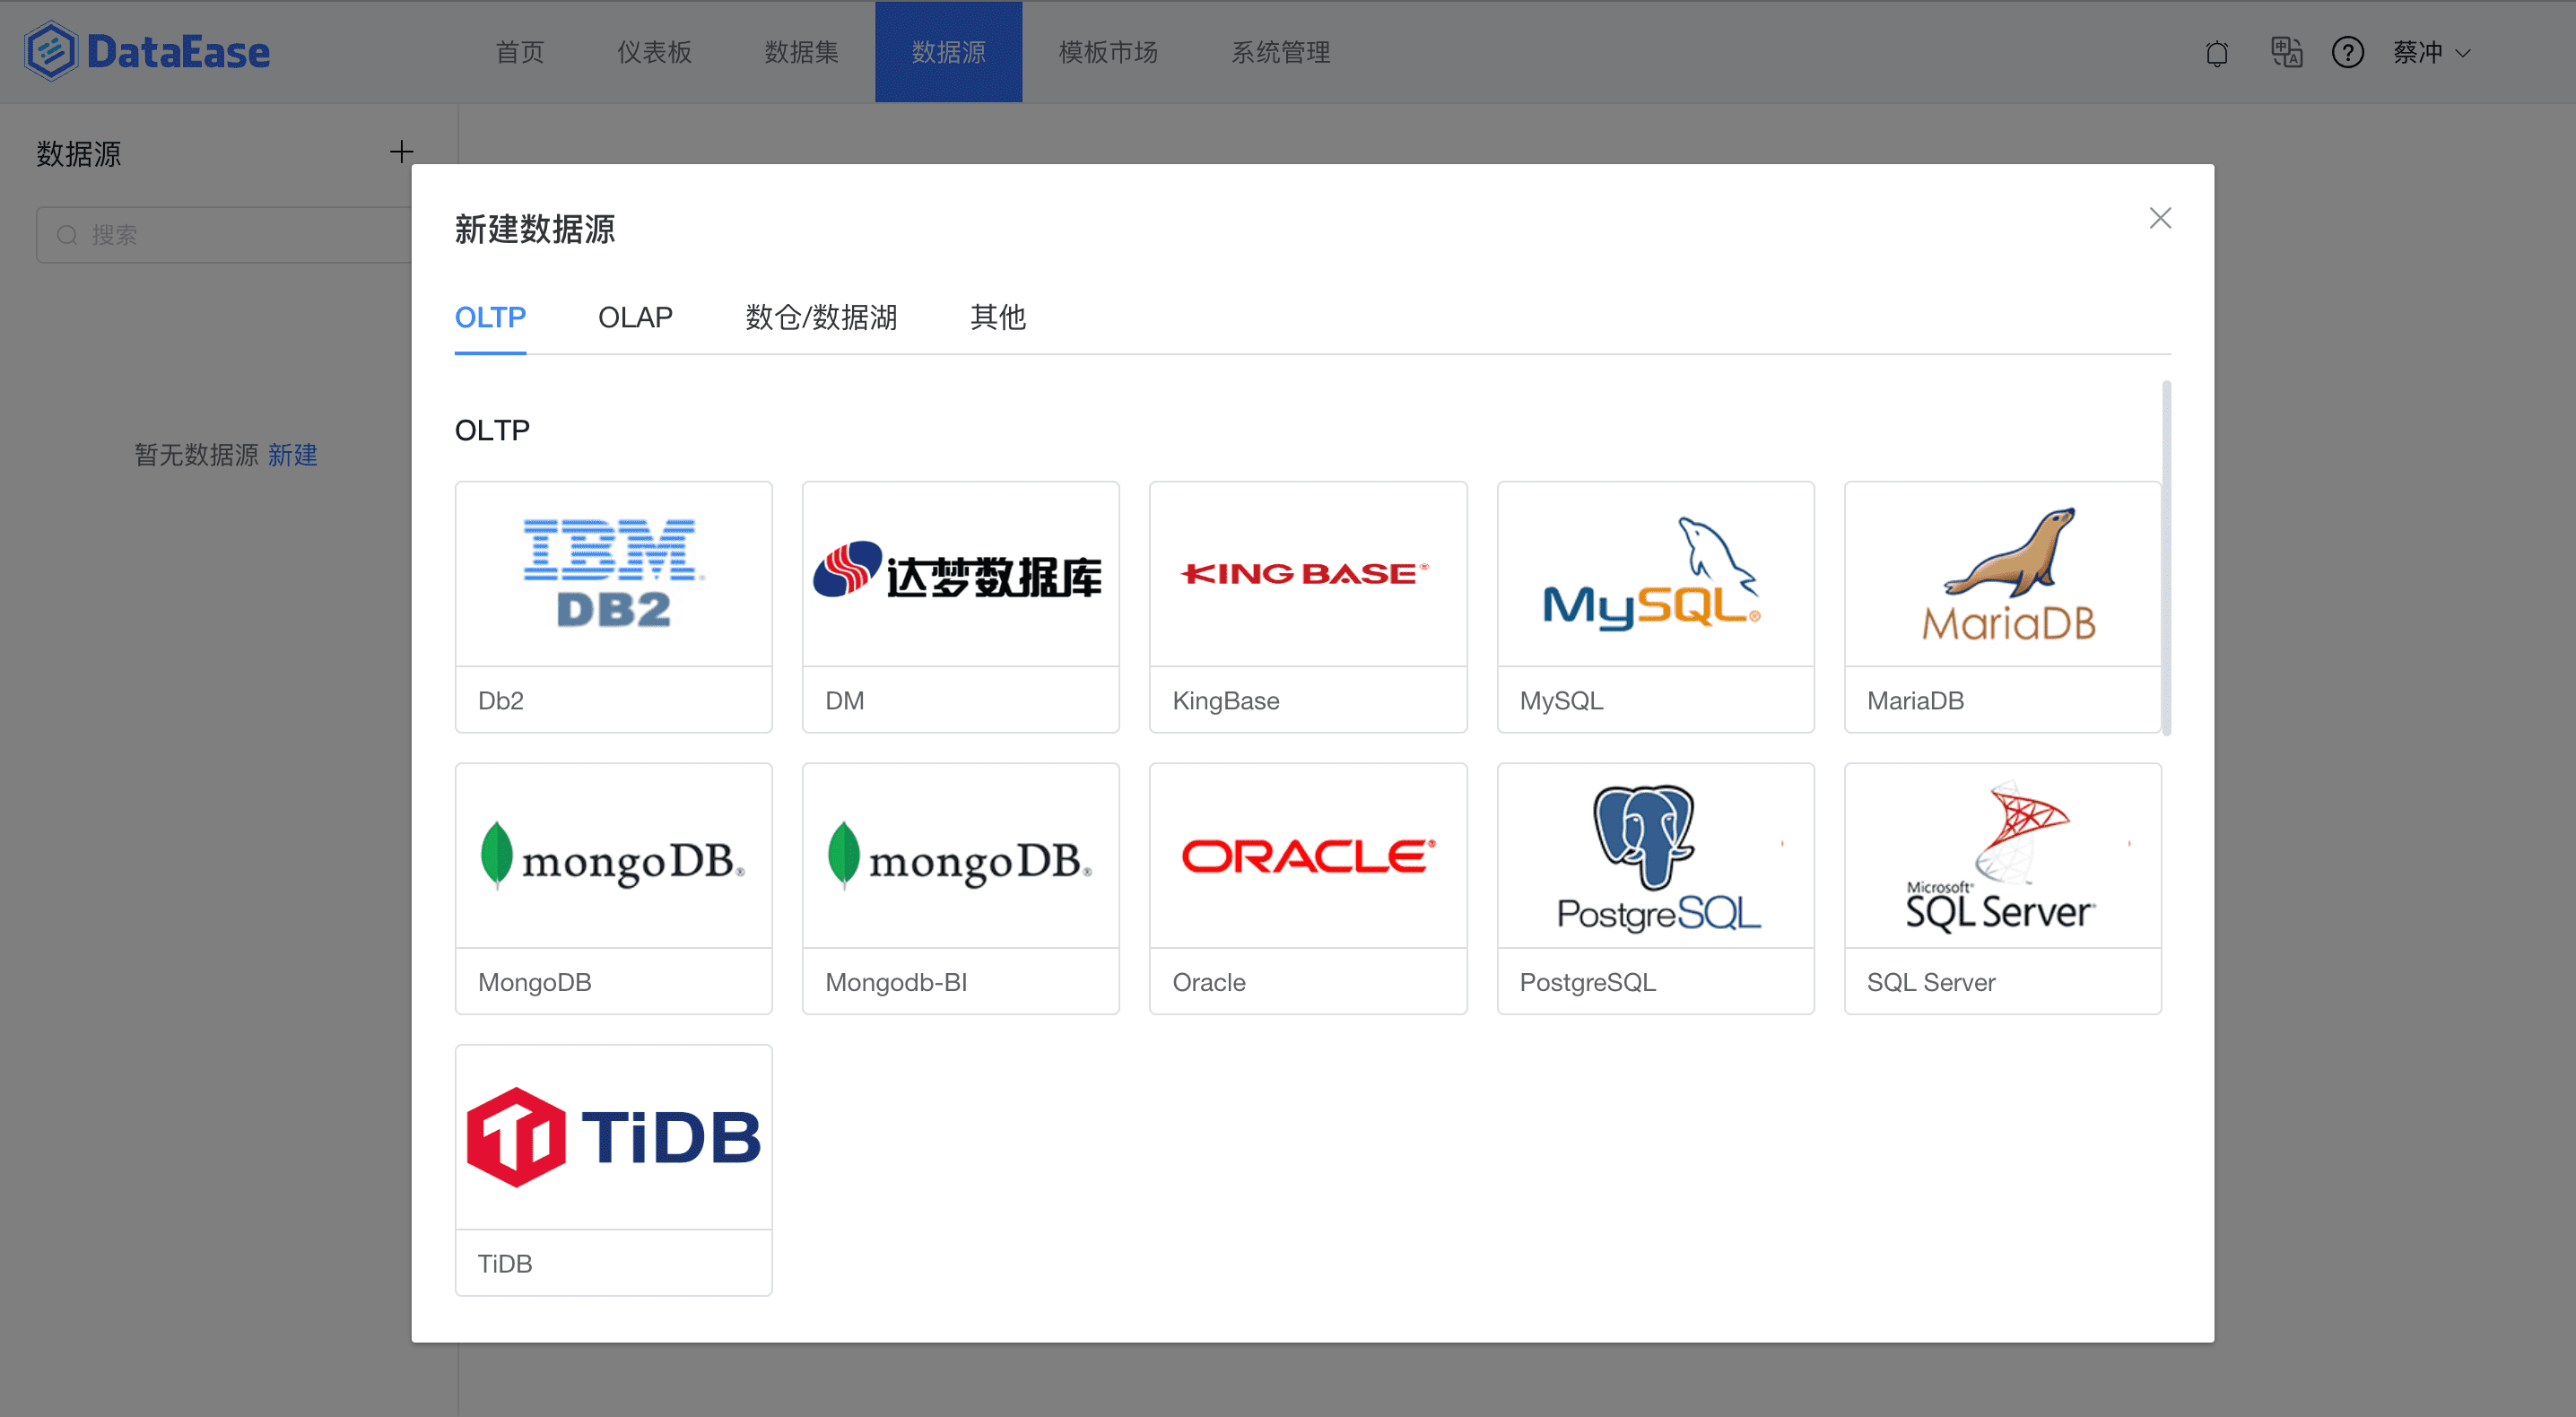
Task: Pick the MariaDB data source
Action: [2002, 605]
